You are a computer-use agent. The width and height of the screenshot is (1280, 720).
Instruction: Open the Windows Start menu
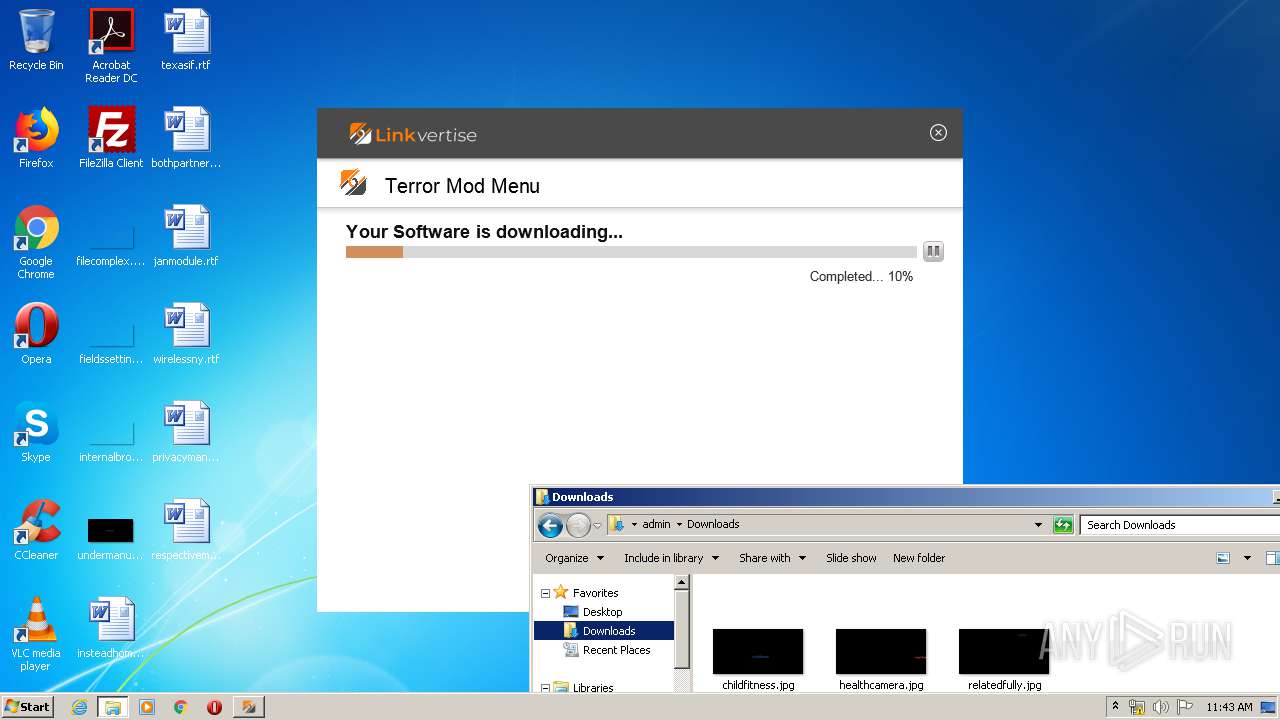coord(28,707)
